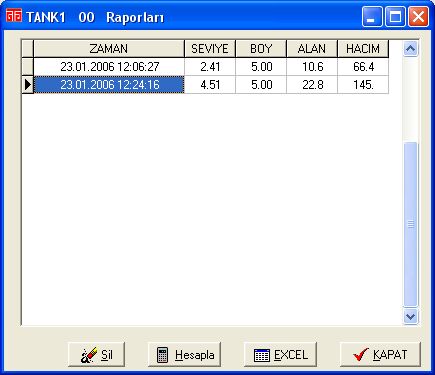Click the ALAN column header

[312, 49]
